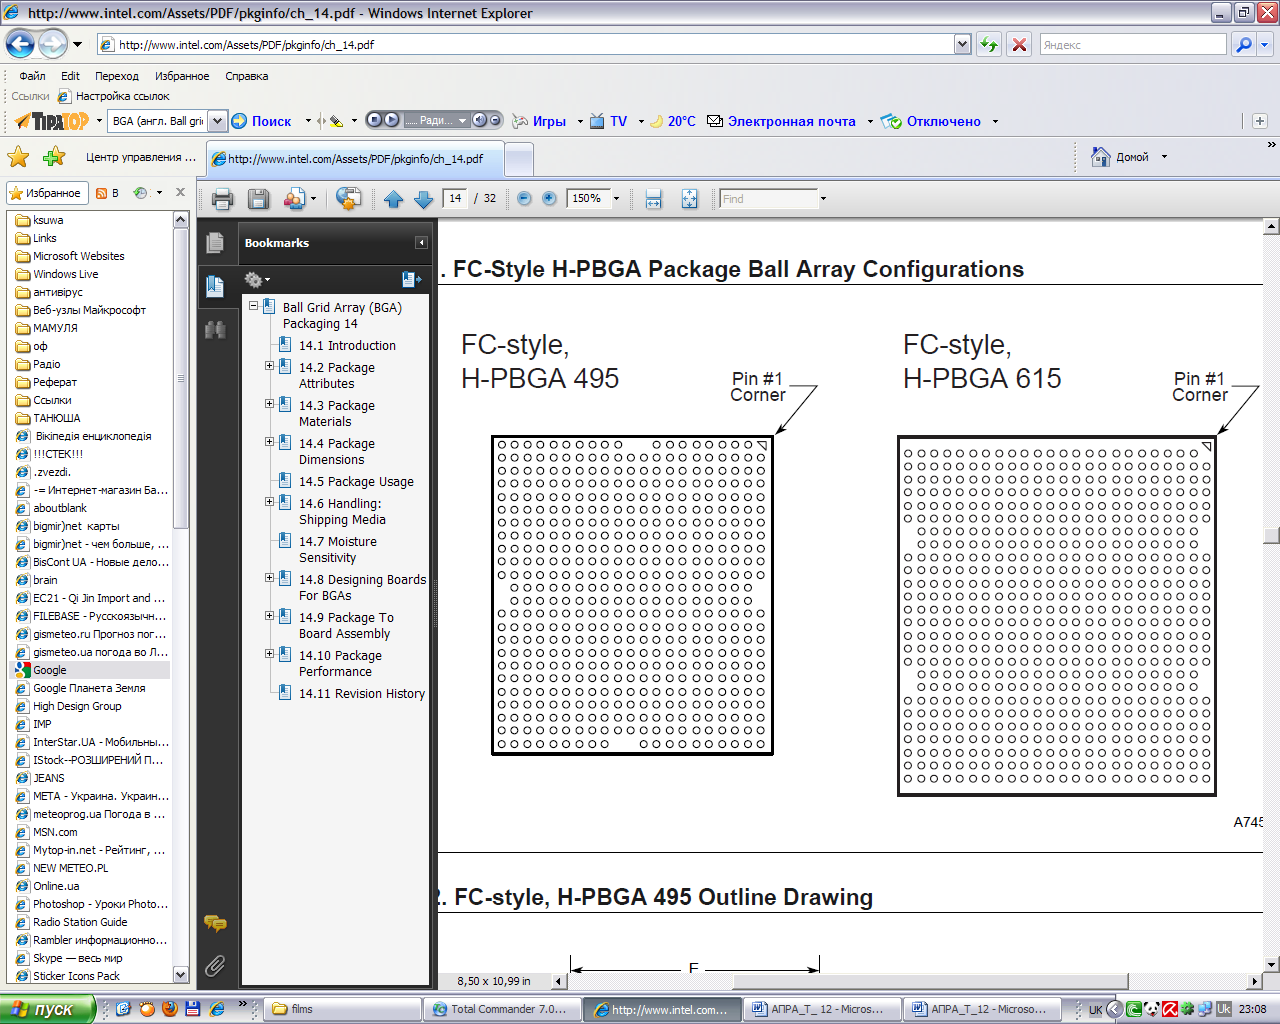Open 14.5 Package Usage bookmark
This screenshot has height=1024, width=1280.
(x=356, y=481)
